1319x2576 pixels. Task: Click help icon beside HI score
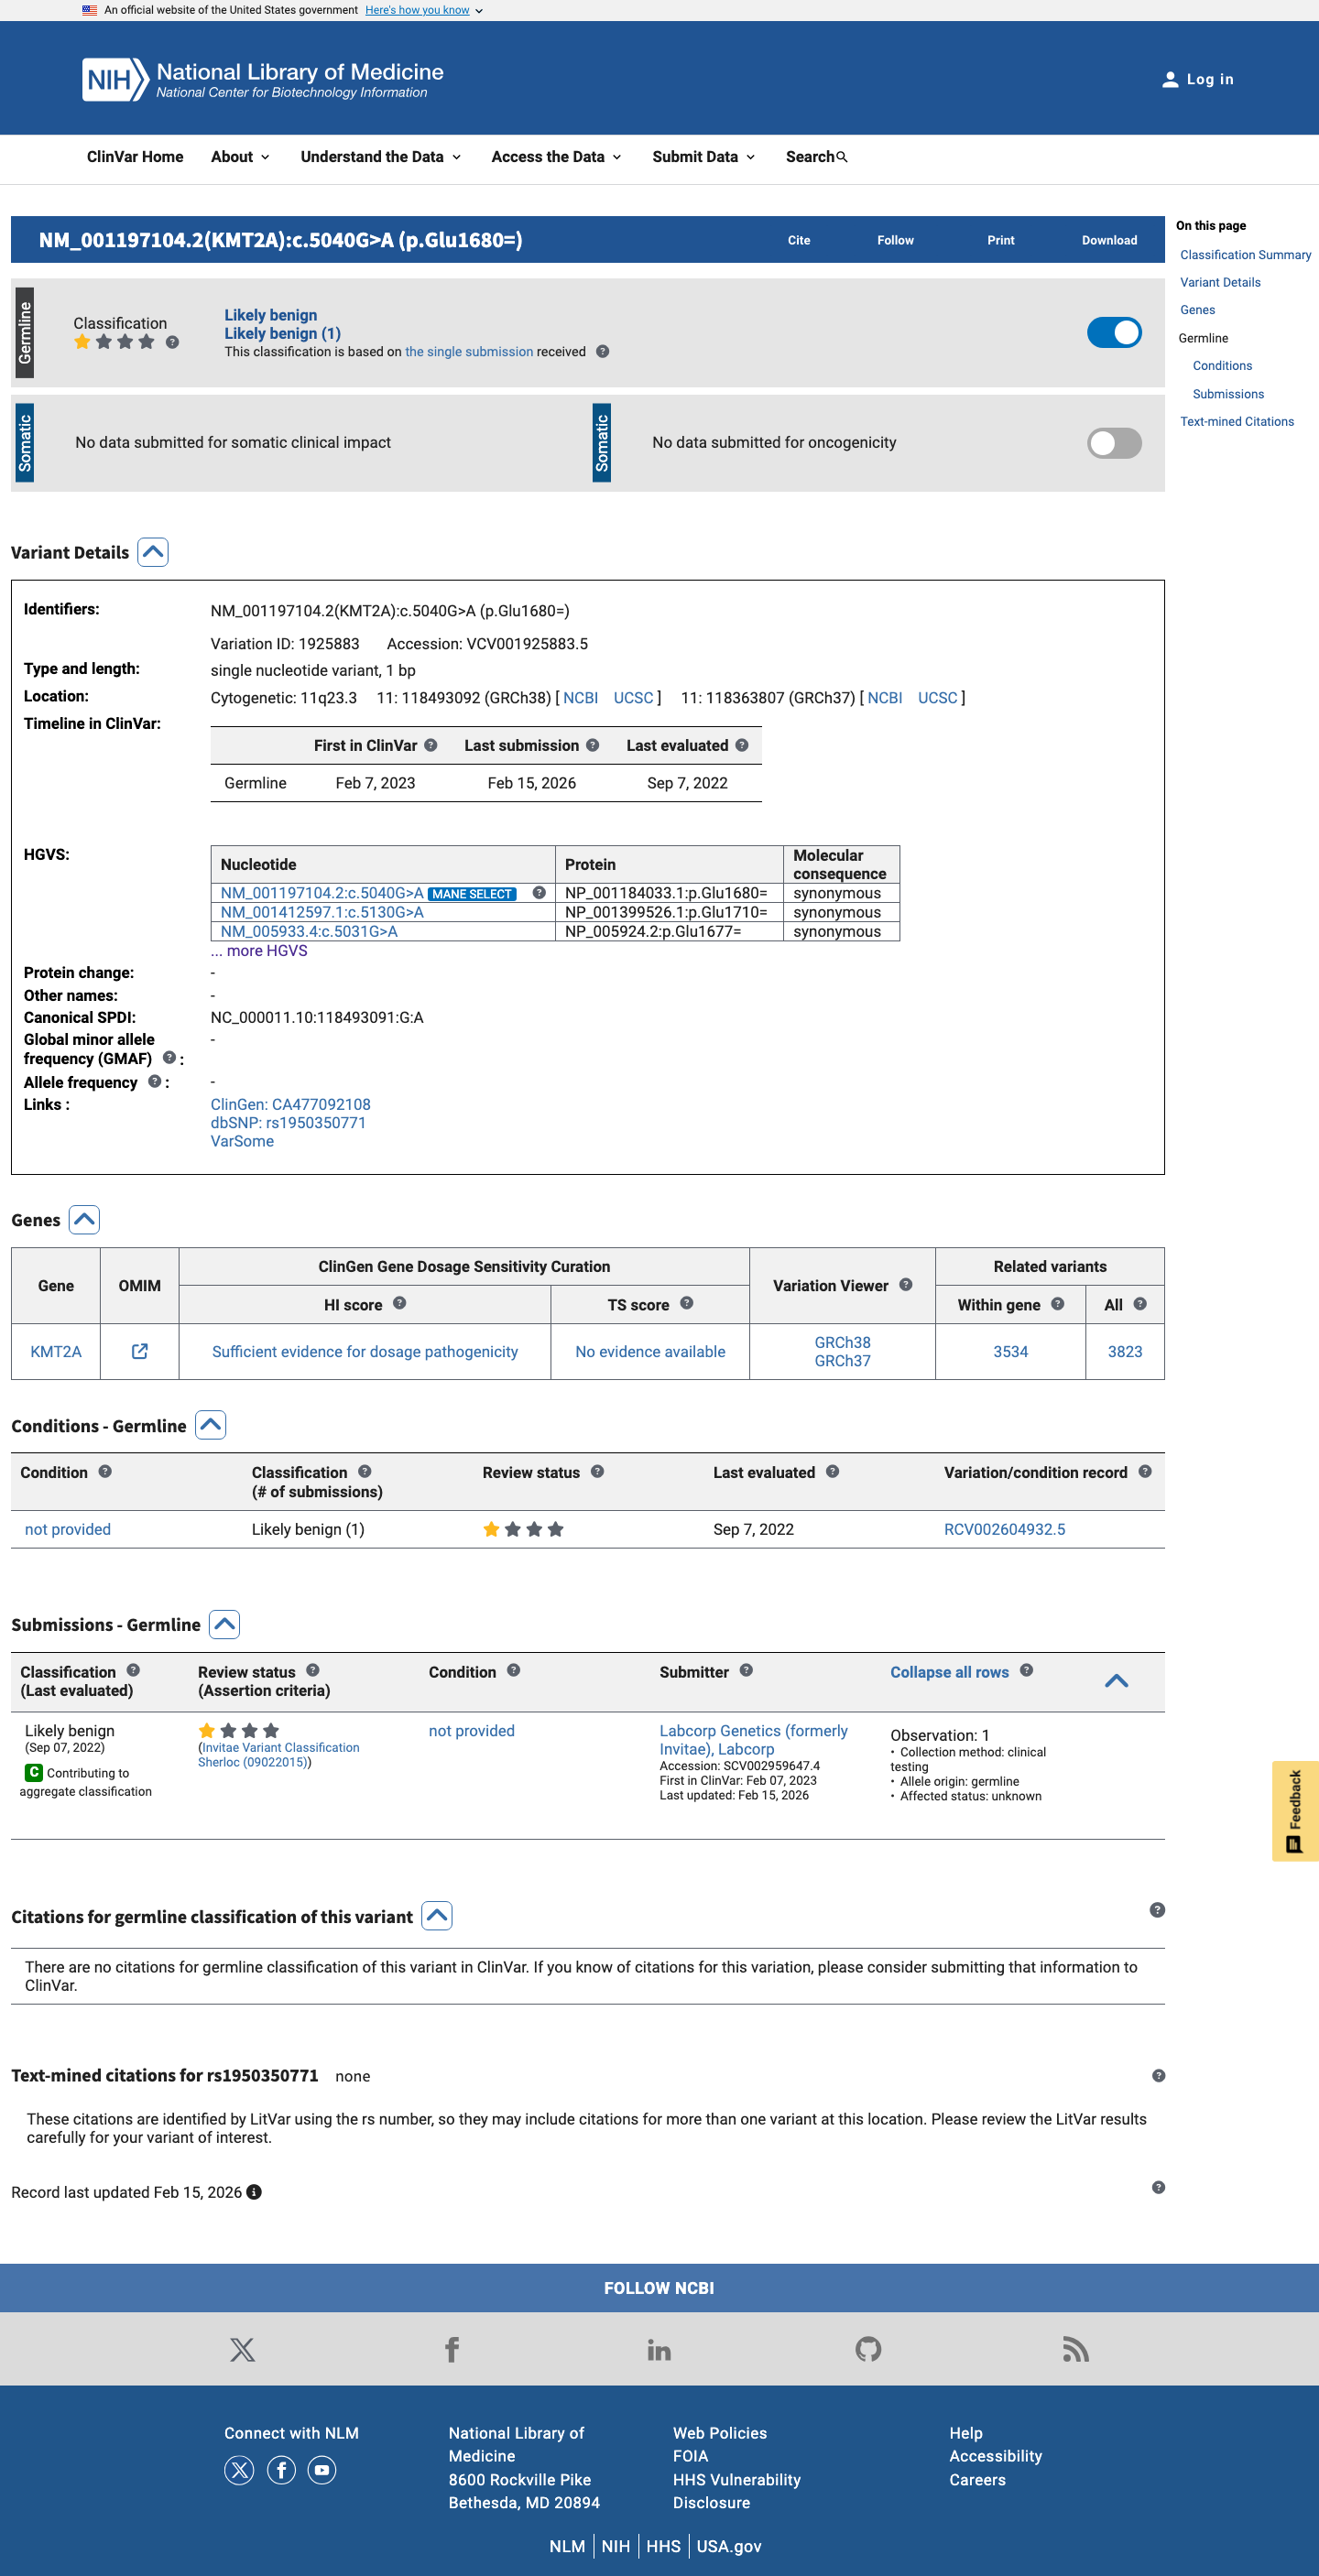point(399,1303)
